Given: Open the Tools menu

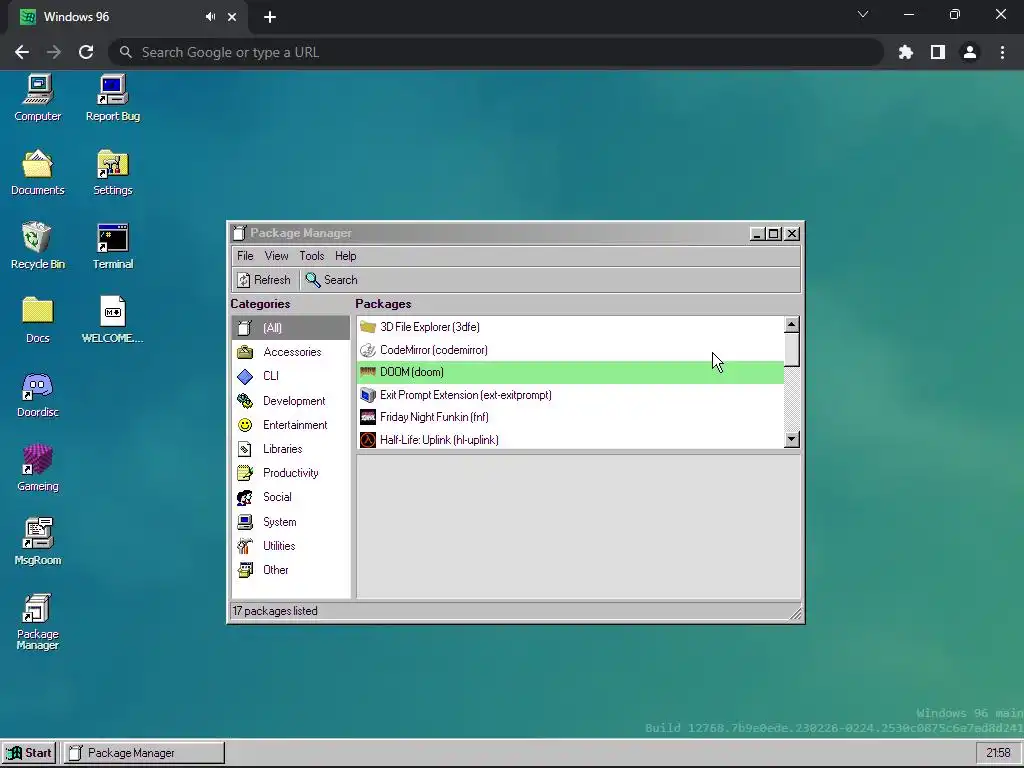Looking at the screenshot, I should click(312, 256).
